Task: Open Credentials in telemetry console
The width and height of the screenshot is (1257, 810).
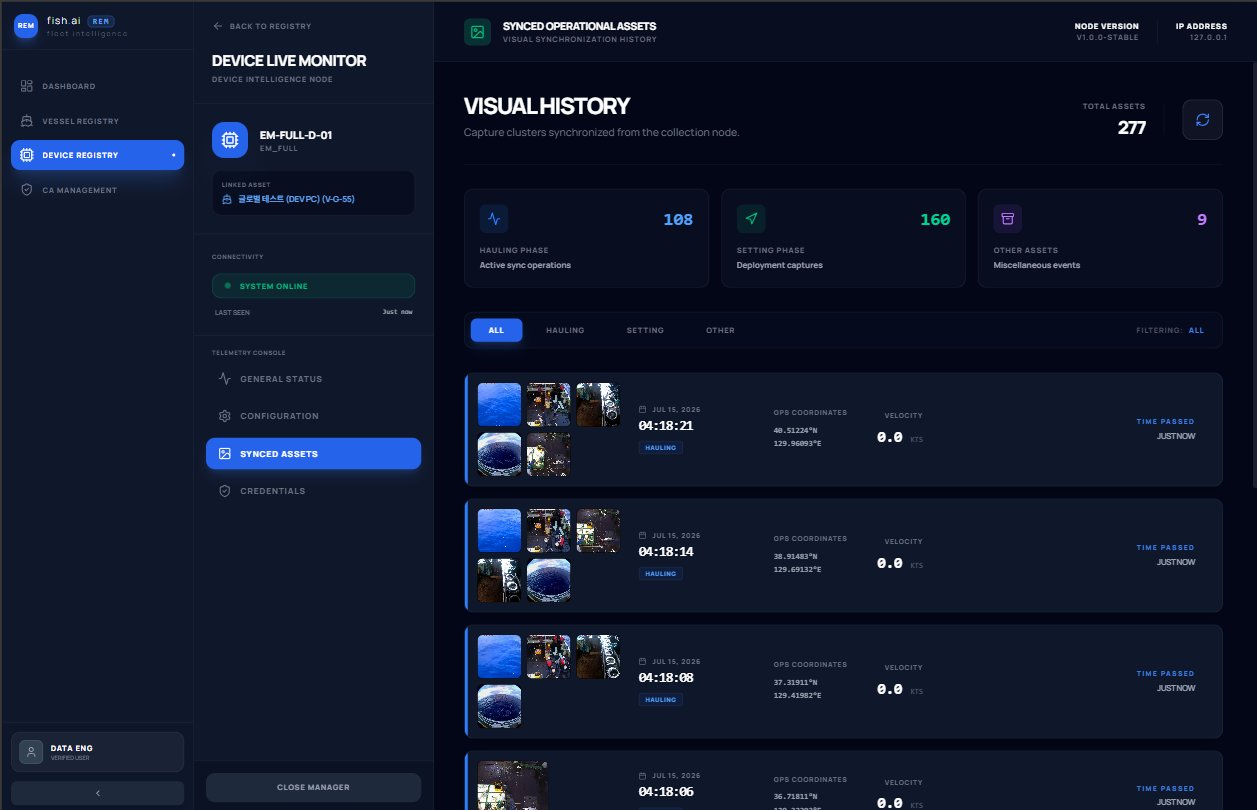Action: (313, 491)
